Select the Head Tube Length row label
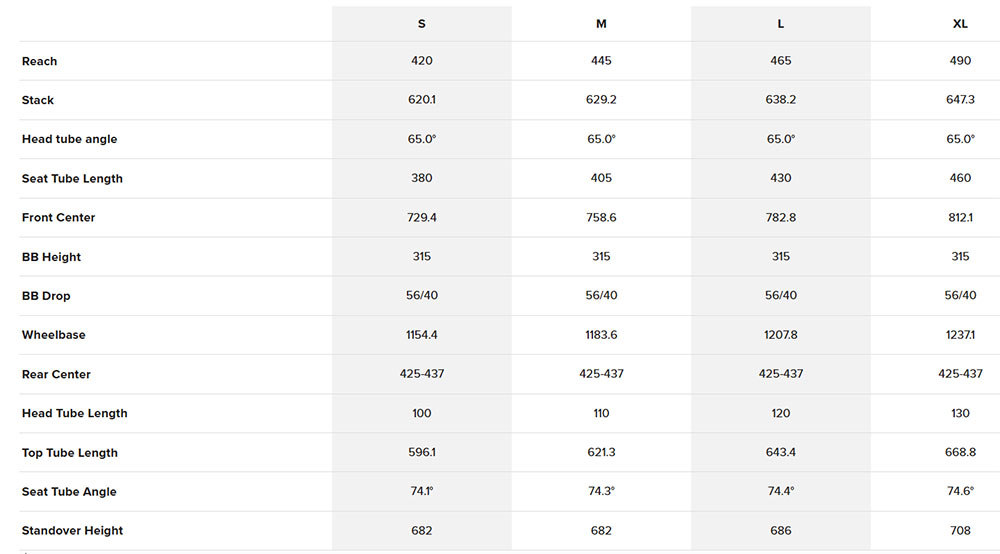Screen dimensions: 1000x554 (x=75, y=413)
